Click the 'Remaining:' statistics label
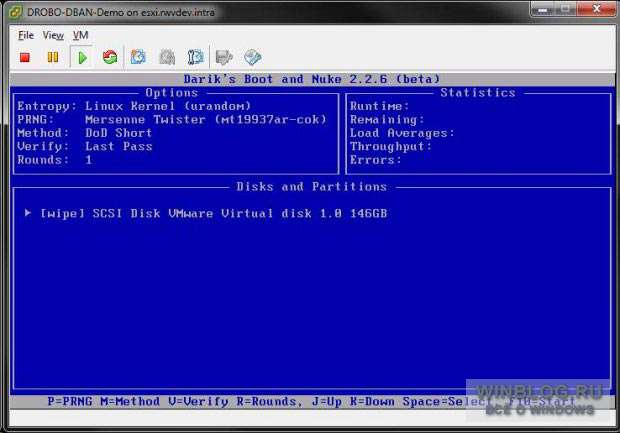 387,119
